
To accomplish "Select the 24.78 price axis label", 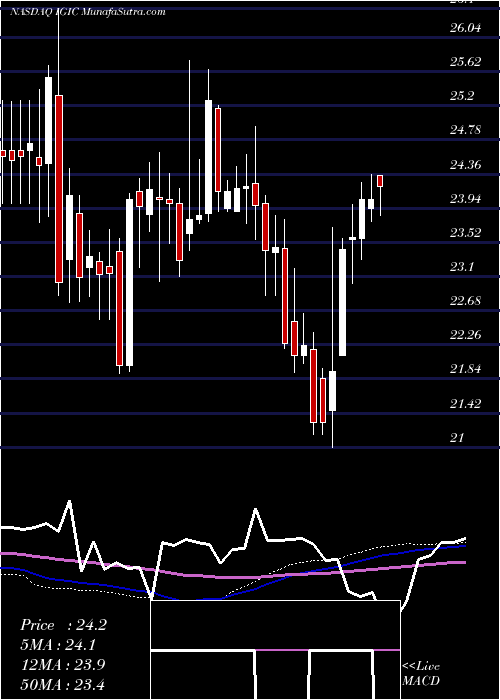I will point(465,130).
